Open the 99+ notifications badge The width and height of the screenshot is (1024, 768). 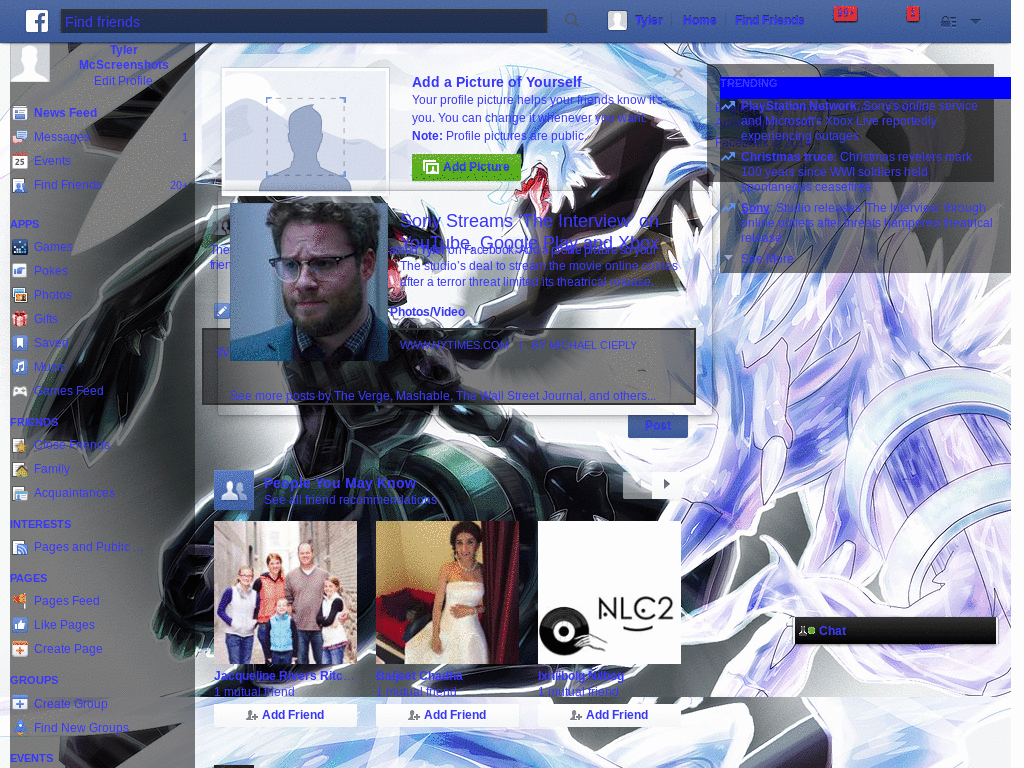[x=845, y=14]
